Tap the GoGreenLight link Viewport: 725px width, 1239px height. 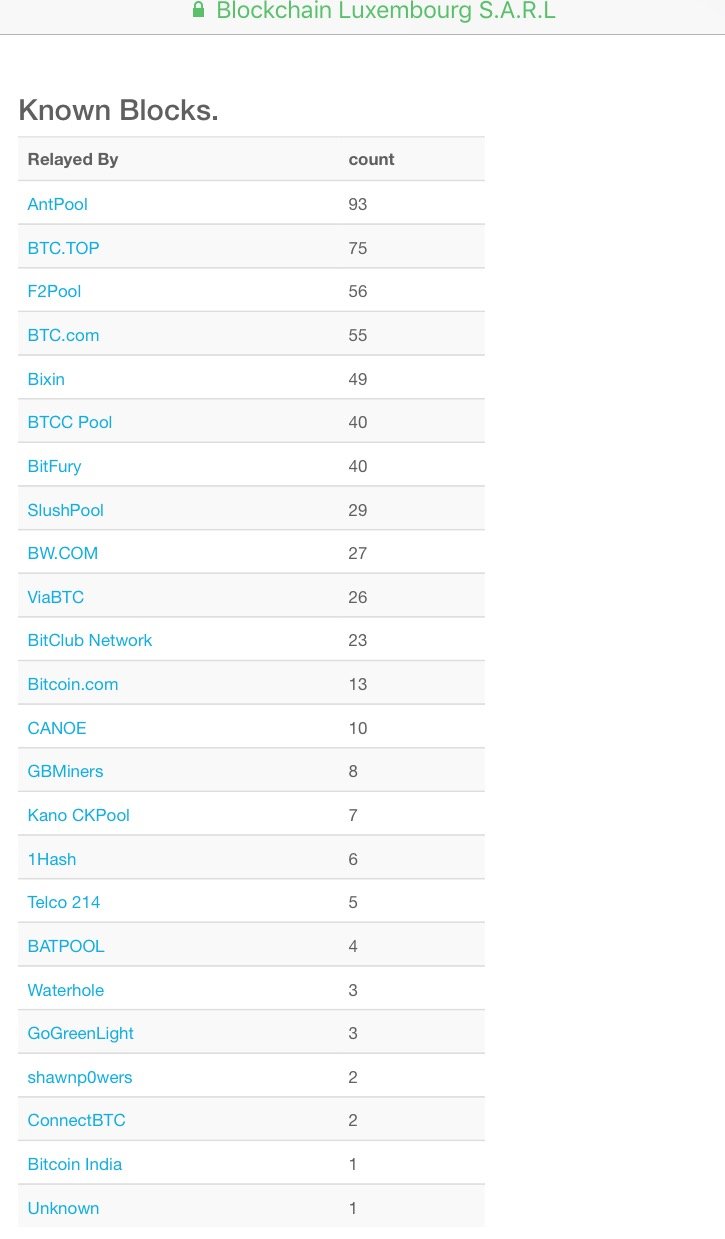tap(81, 1033)
